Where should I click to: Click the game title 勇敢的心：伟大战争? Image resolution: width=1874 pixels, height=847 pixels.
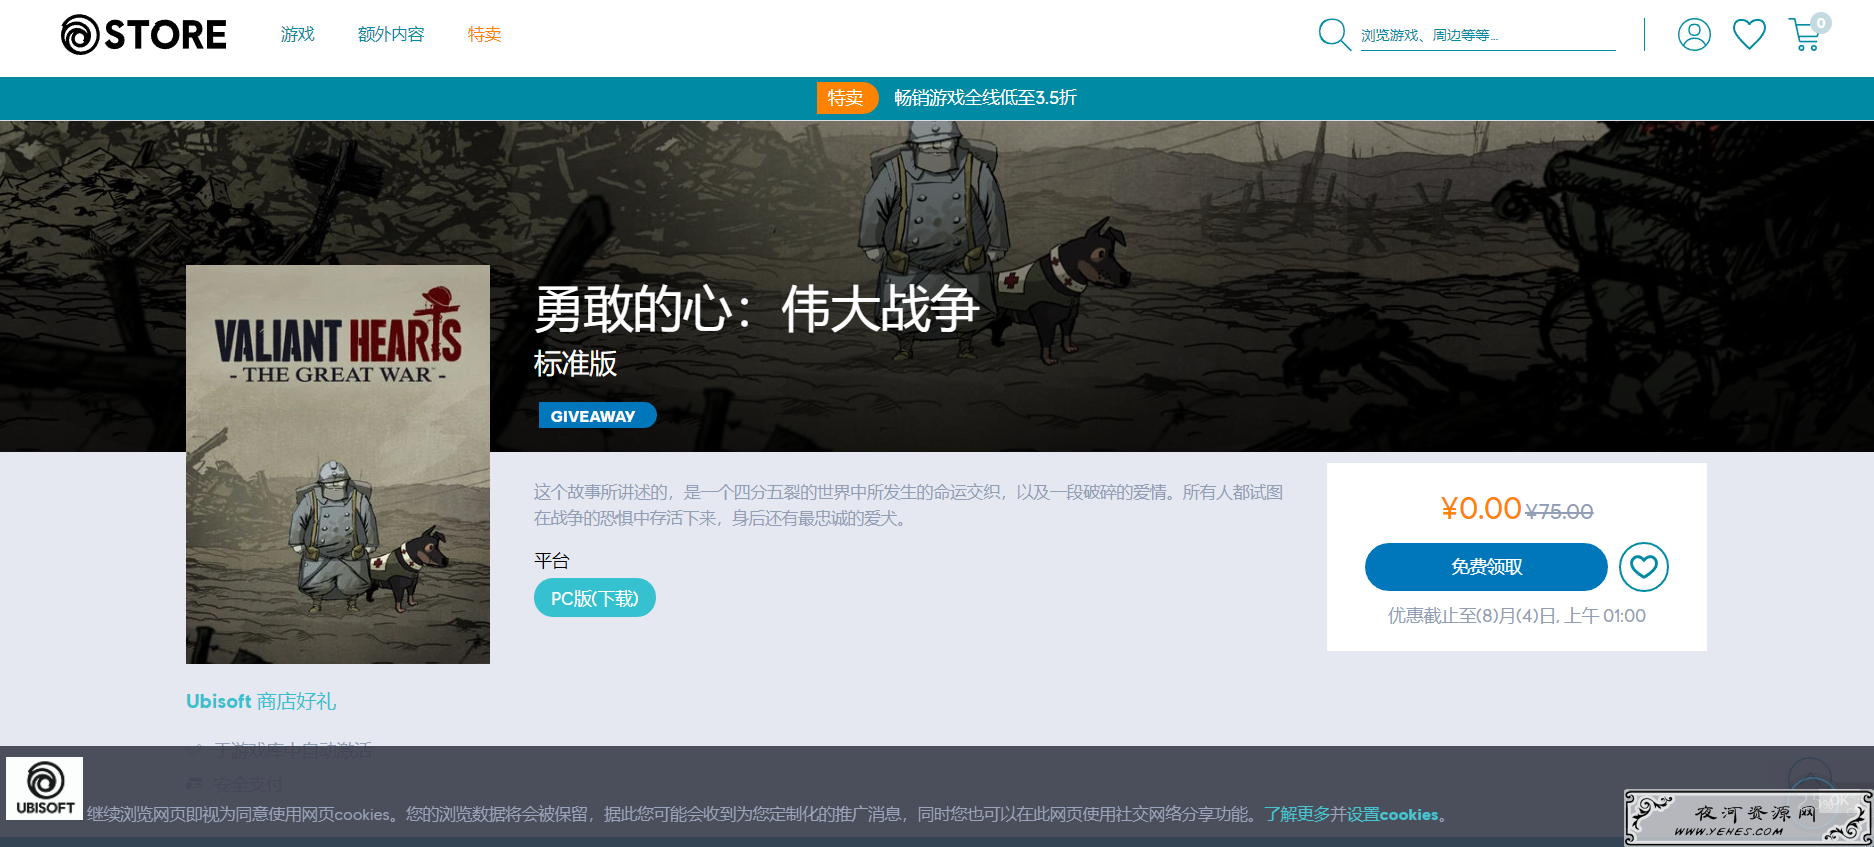756,309
